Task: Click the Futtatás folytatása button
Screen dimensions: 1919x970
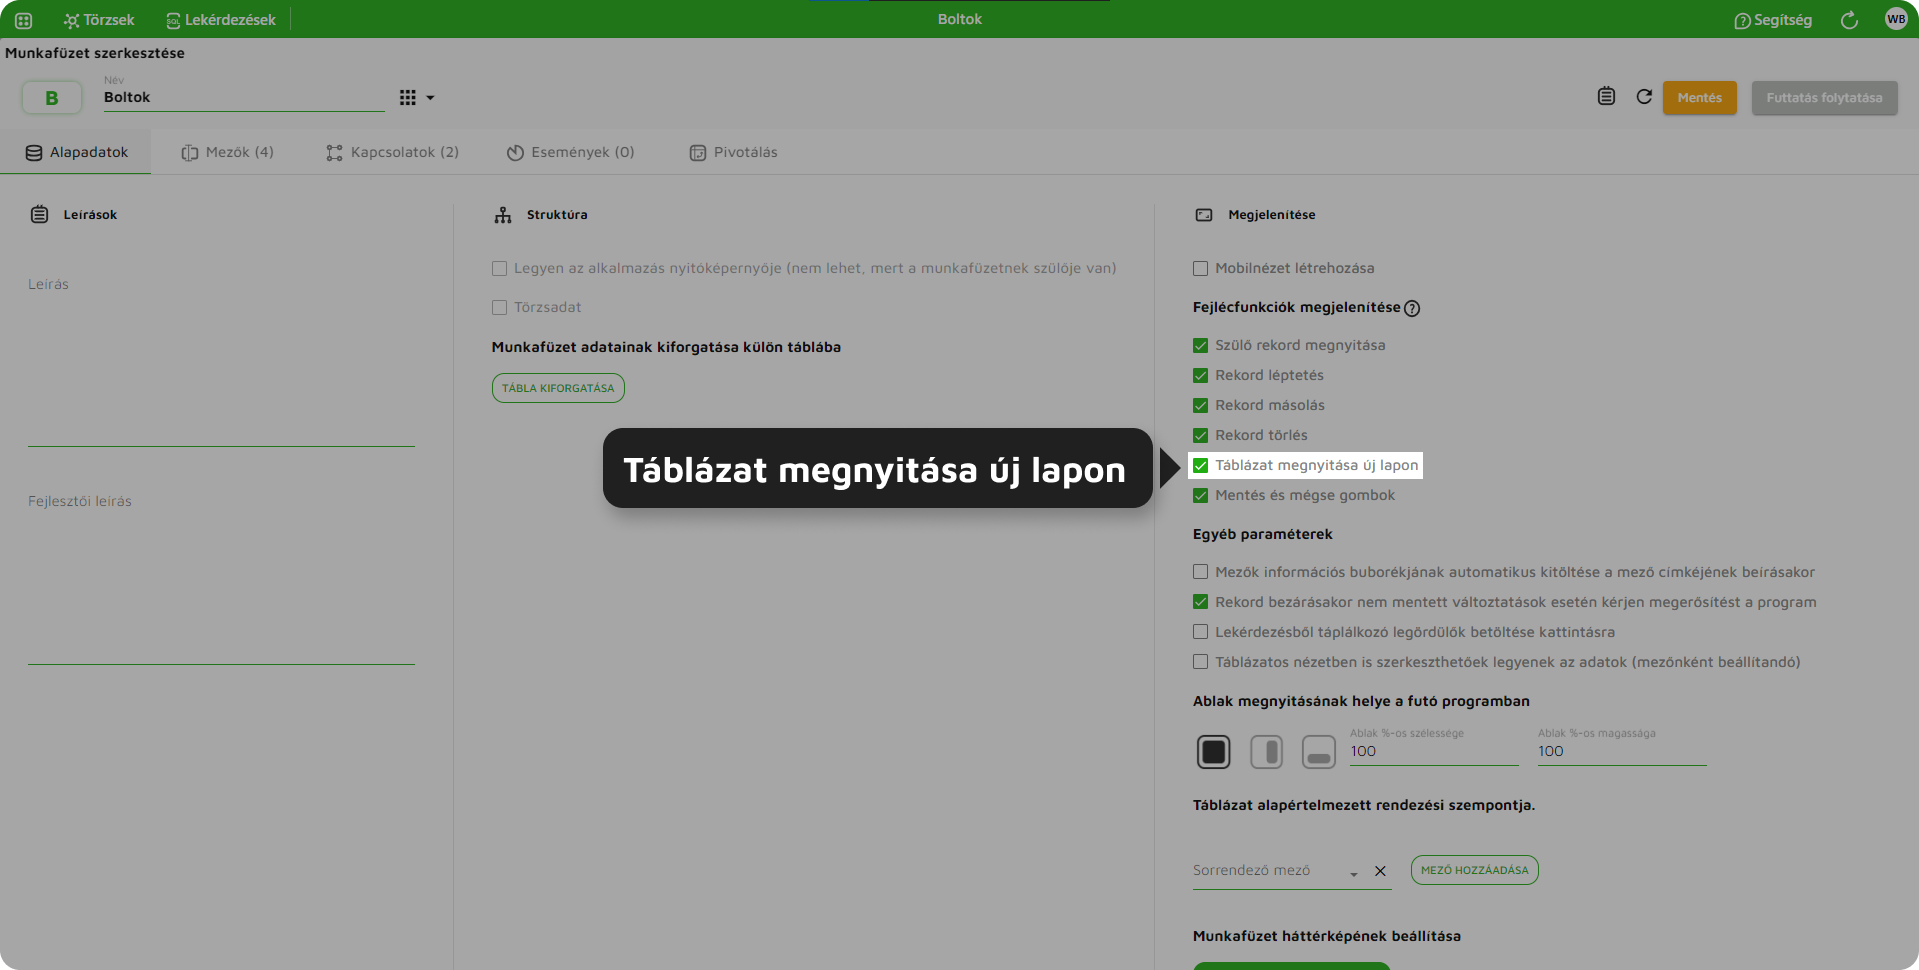Action: pyautogui.click(x=1824, y=98)
